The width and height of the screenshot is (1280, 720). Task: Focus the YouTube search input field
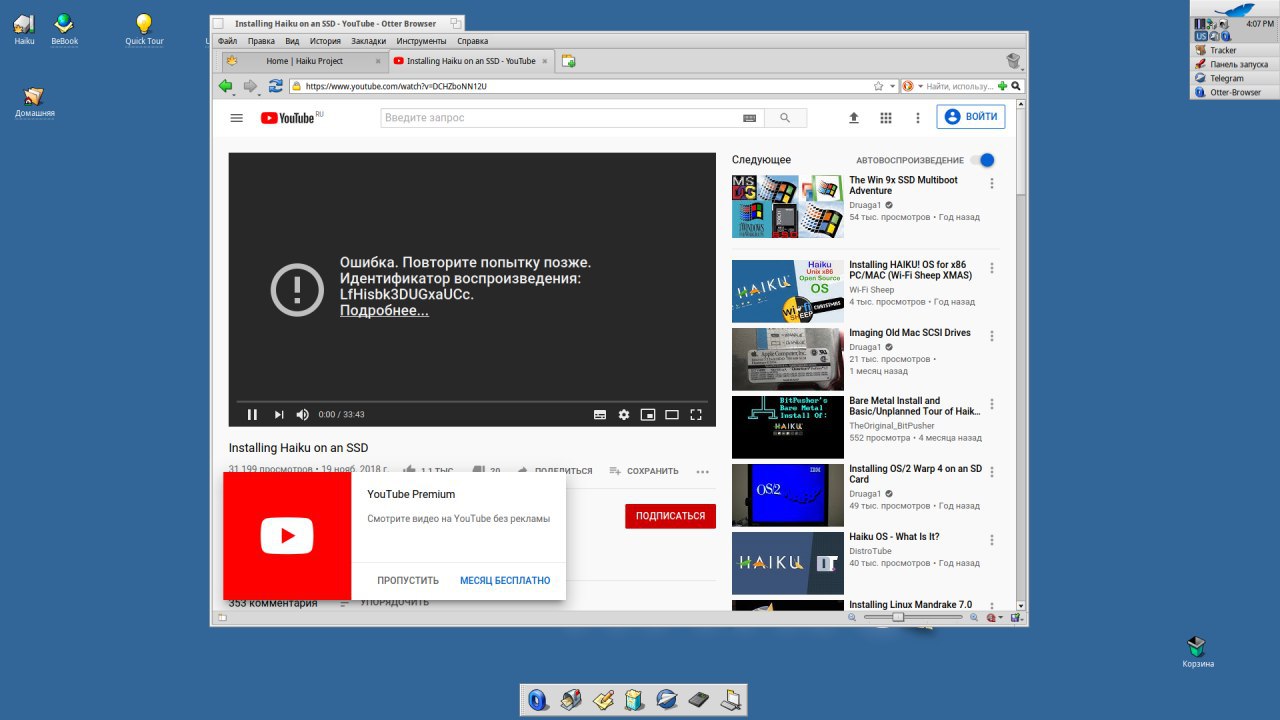[561, 118]
